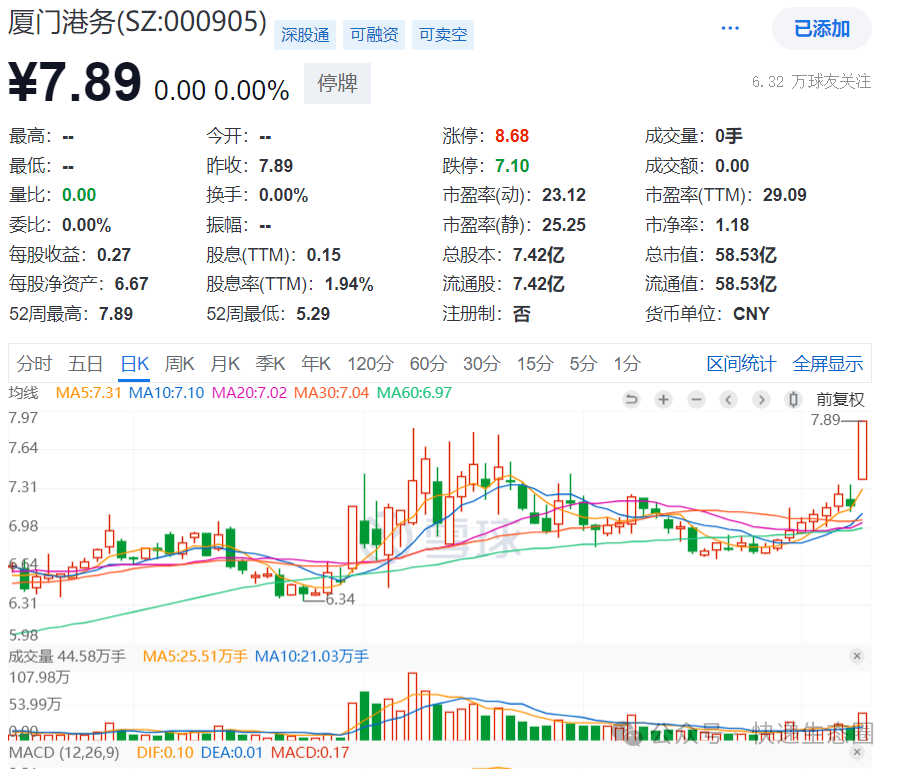The image size is (903, 769).
Task: Click the MA20:7.02 moving average label
Action: (249, 393)
